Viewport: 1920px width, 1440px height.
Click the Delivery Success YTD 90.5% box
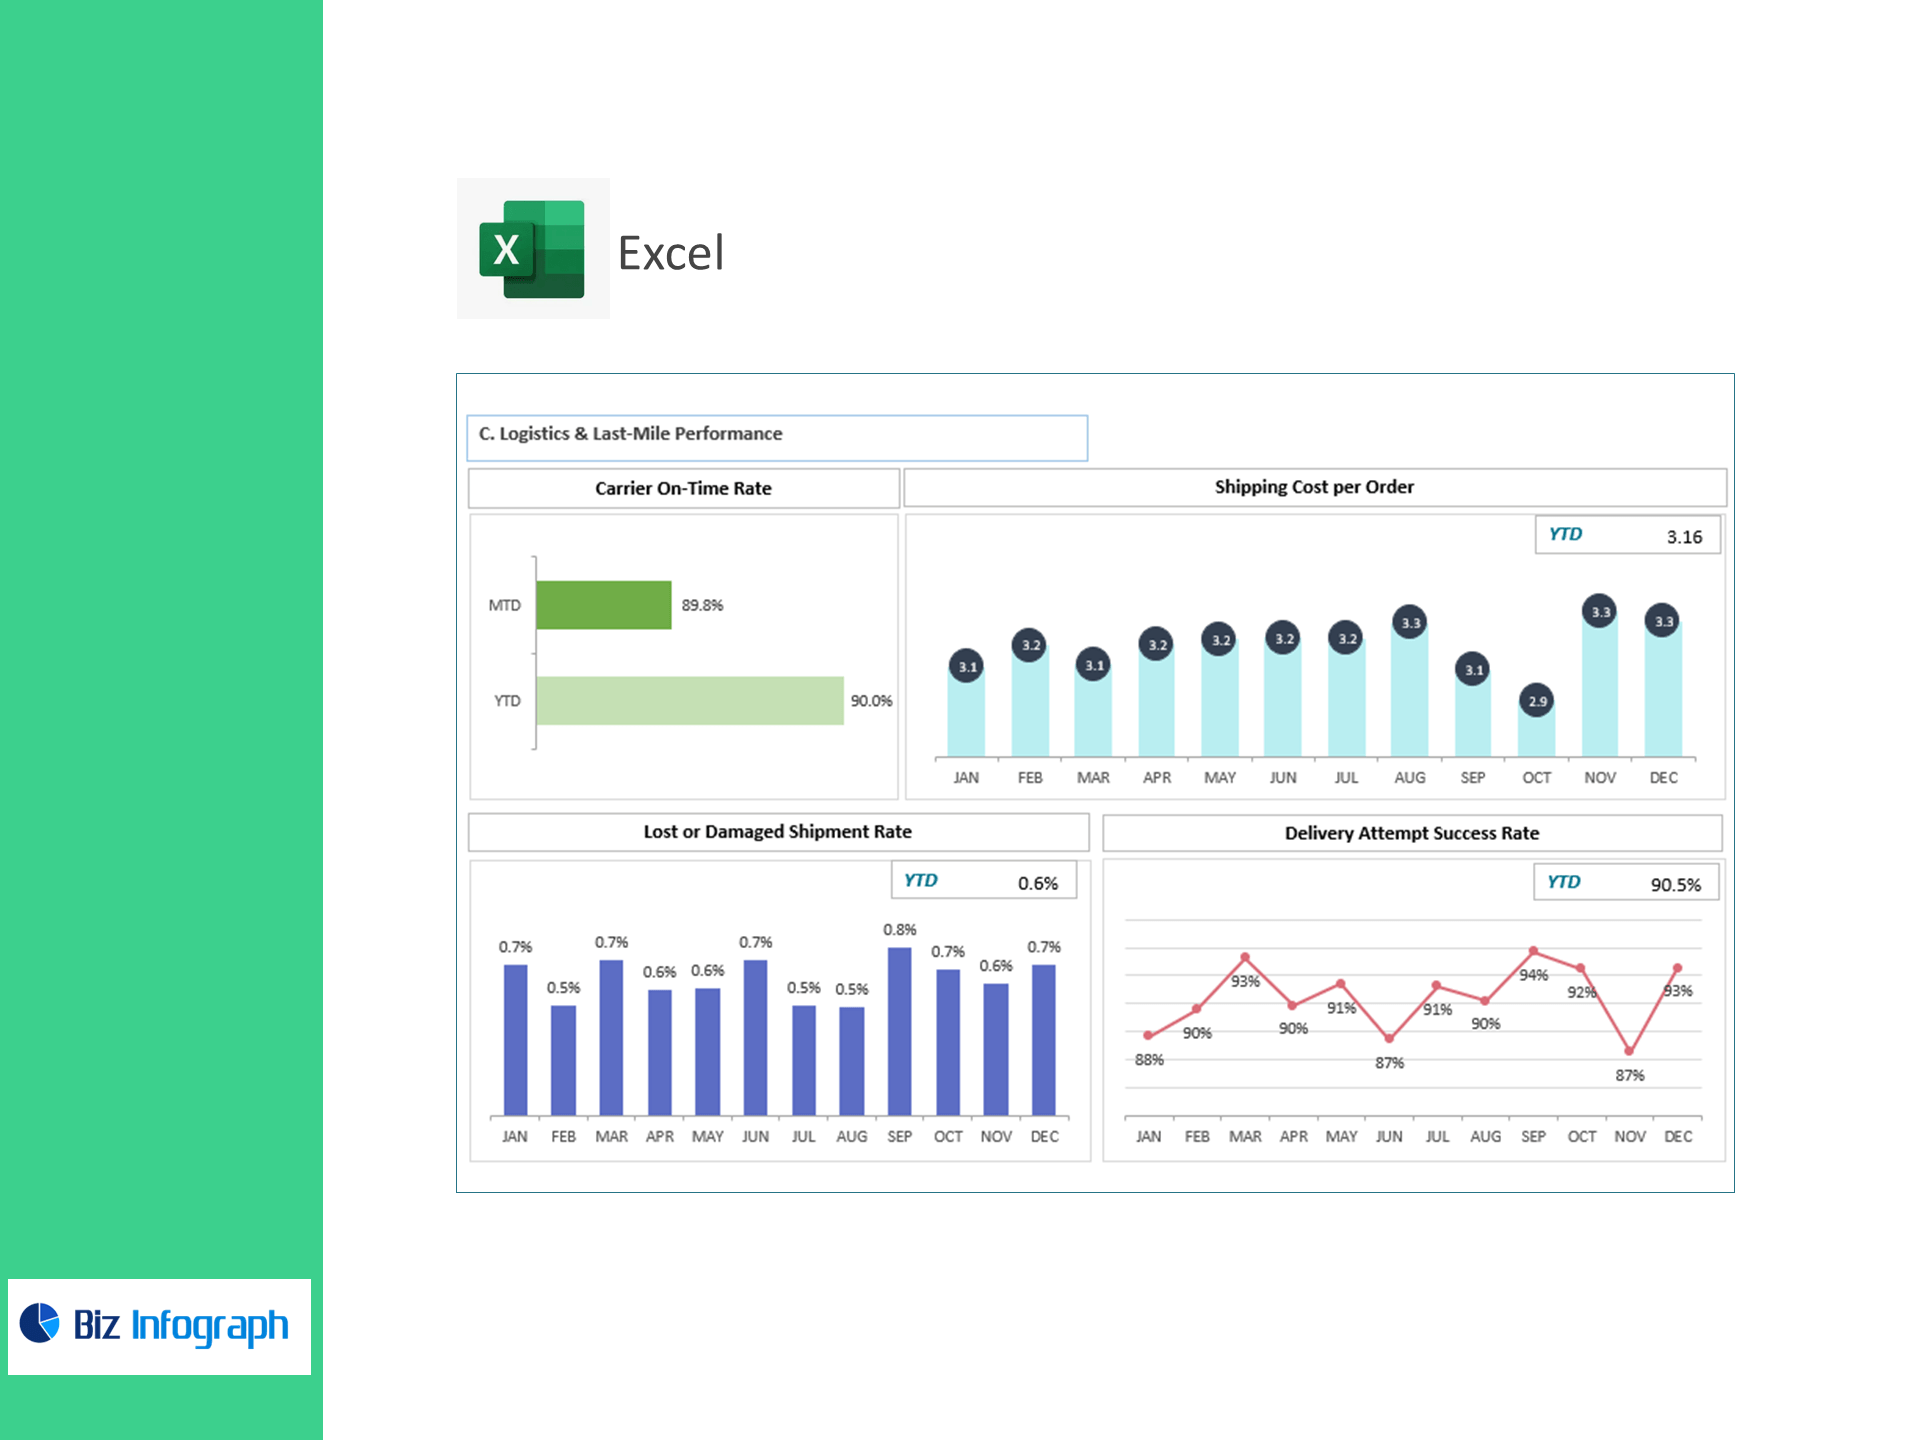pos(1625,883)
